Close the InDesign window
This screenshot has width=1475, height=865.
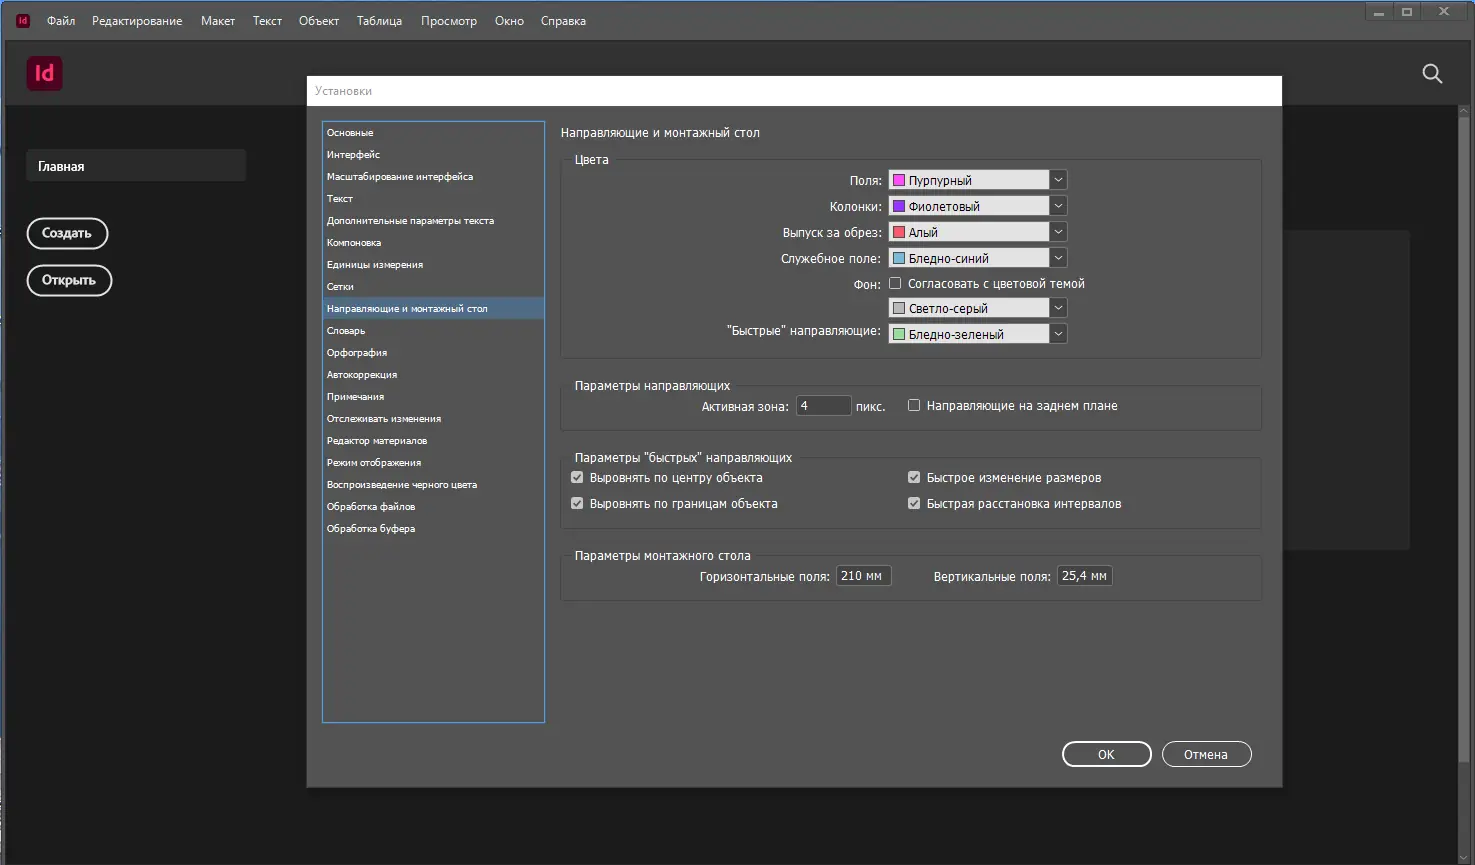coord(1444,12)
